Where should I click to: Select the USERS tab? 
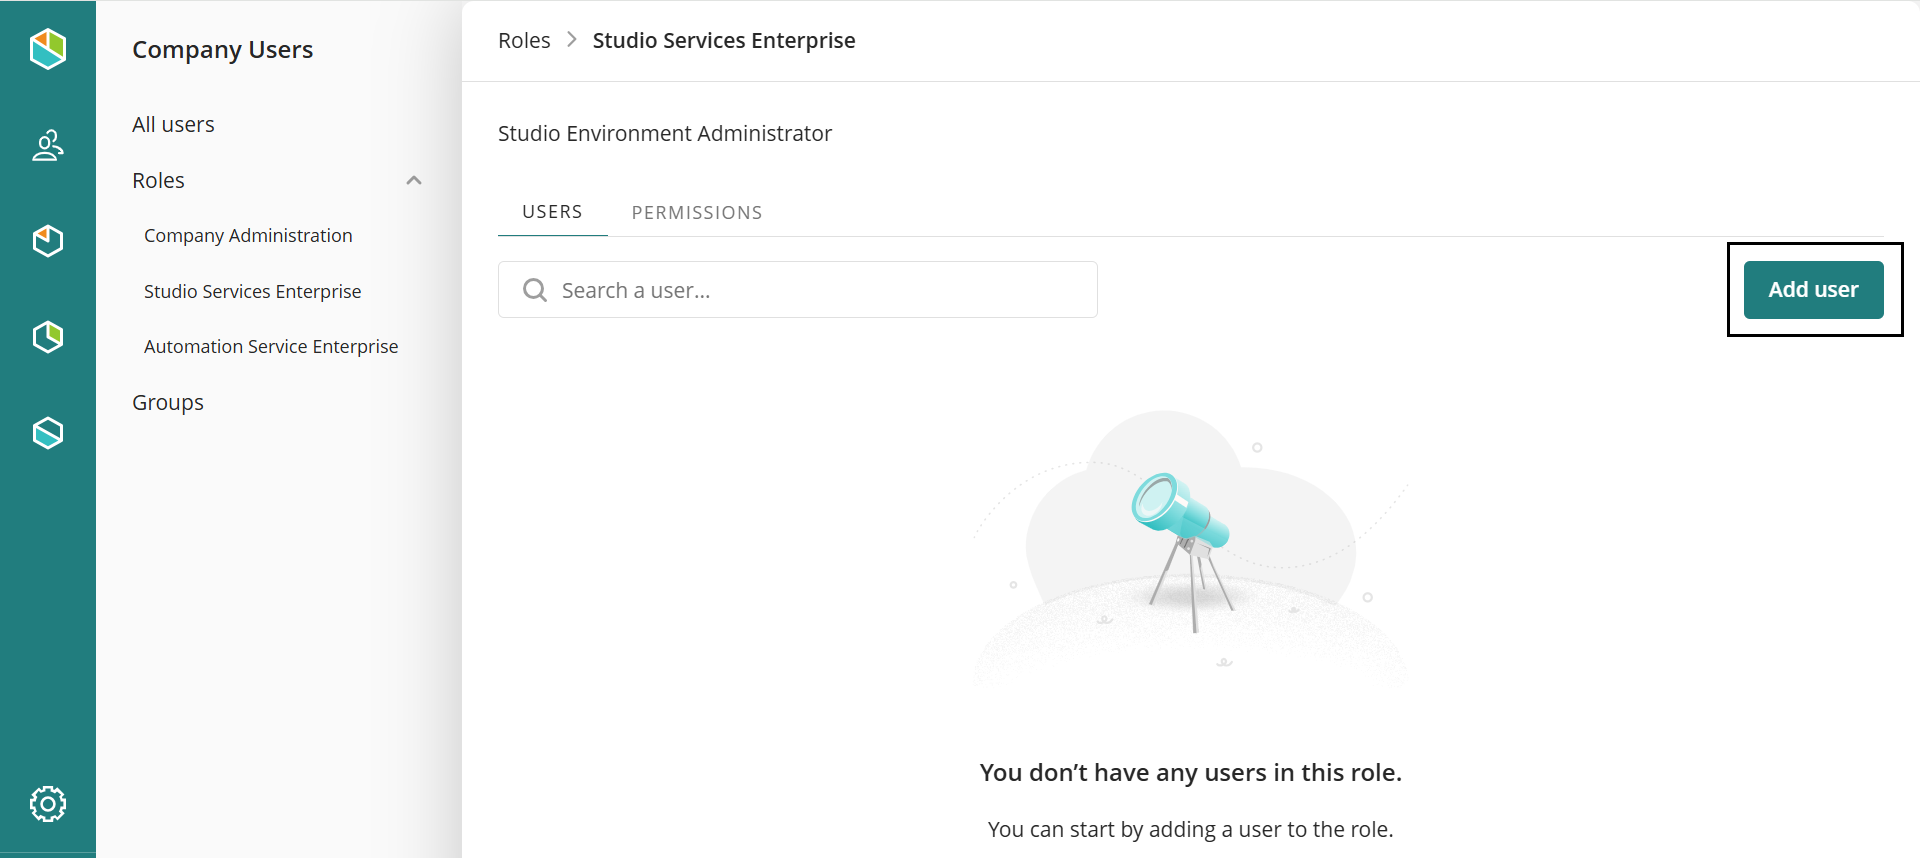point(552,212)
